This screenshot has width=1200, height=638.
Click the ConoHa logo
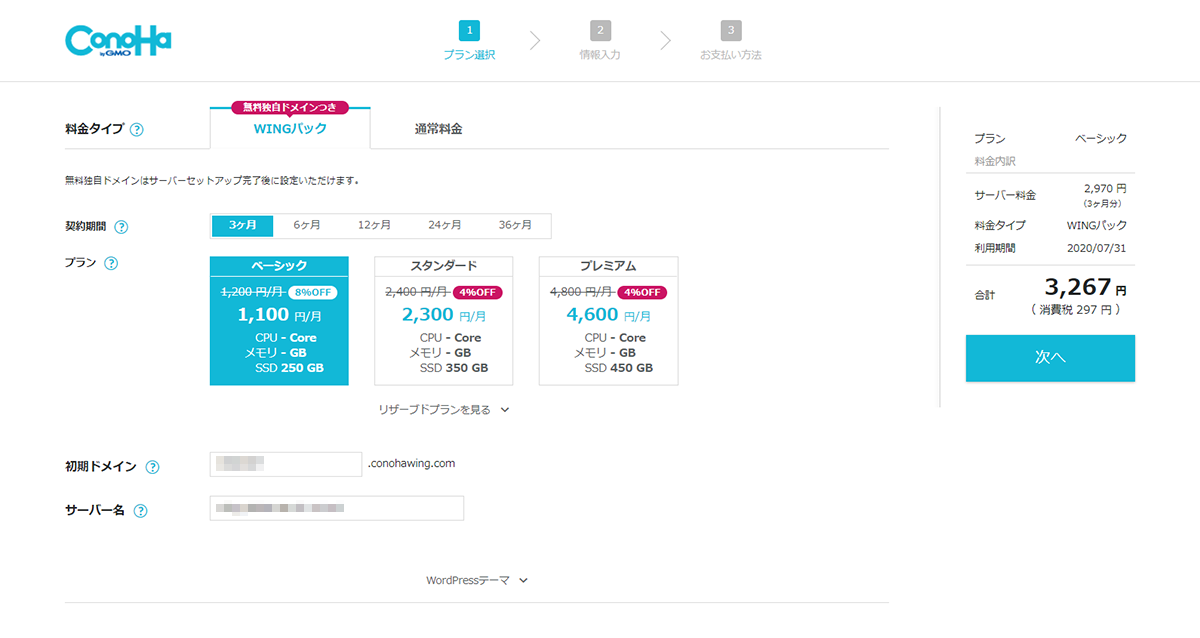(118, 41)
